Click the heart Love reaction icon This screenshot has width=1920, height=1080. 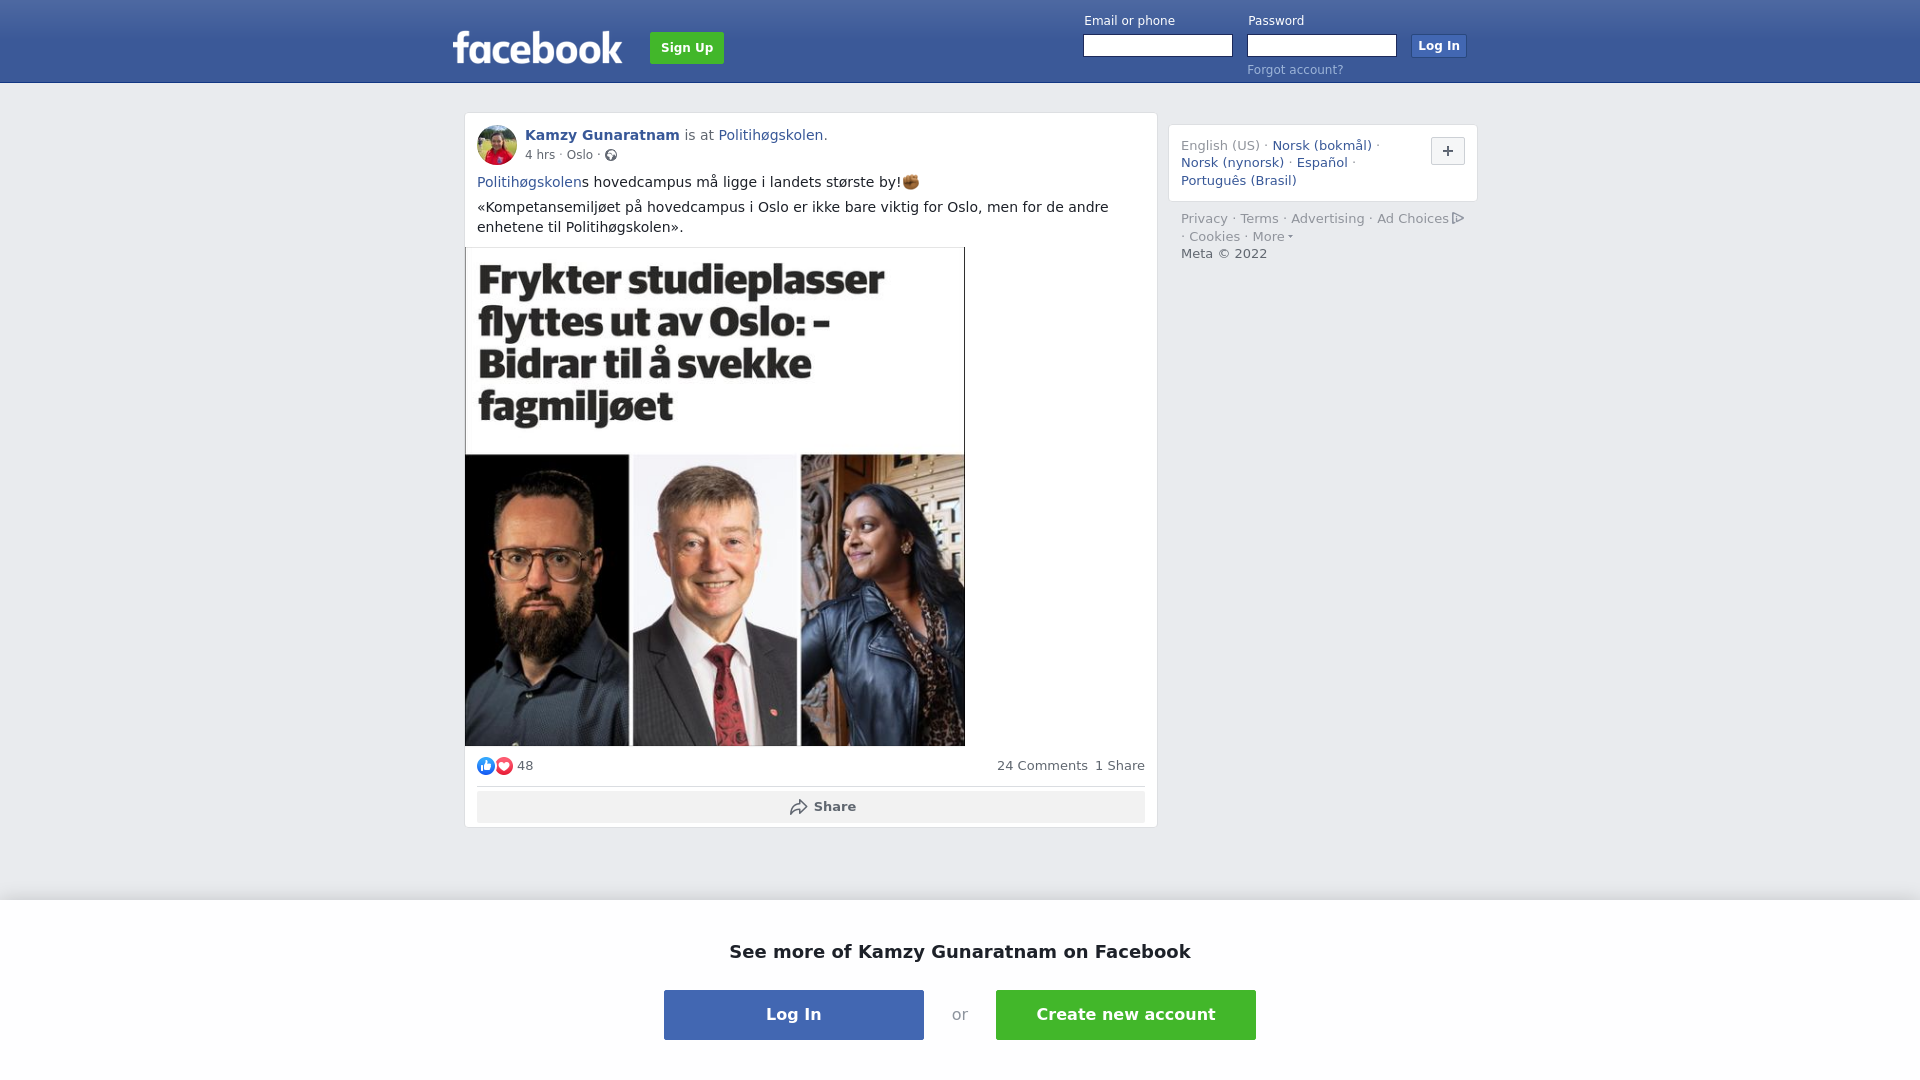pos(504,766)
